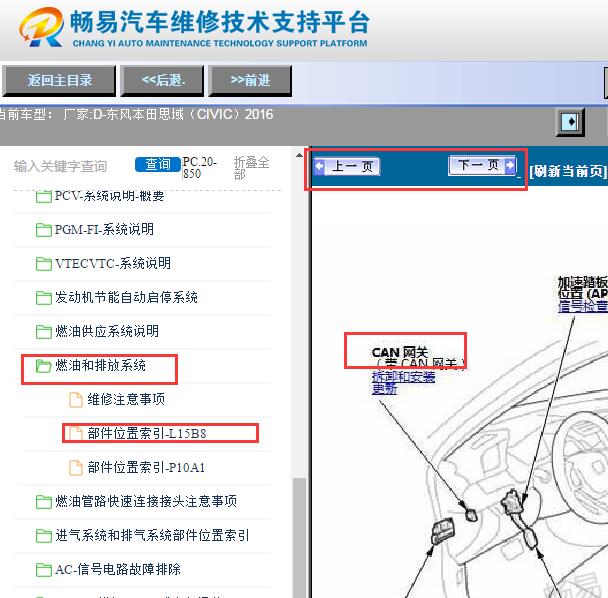The width and height of the screenshot is (608, 598).
Task: Expand the 燃油供应系统说明 folder
Action: pos(107,332)
